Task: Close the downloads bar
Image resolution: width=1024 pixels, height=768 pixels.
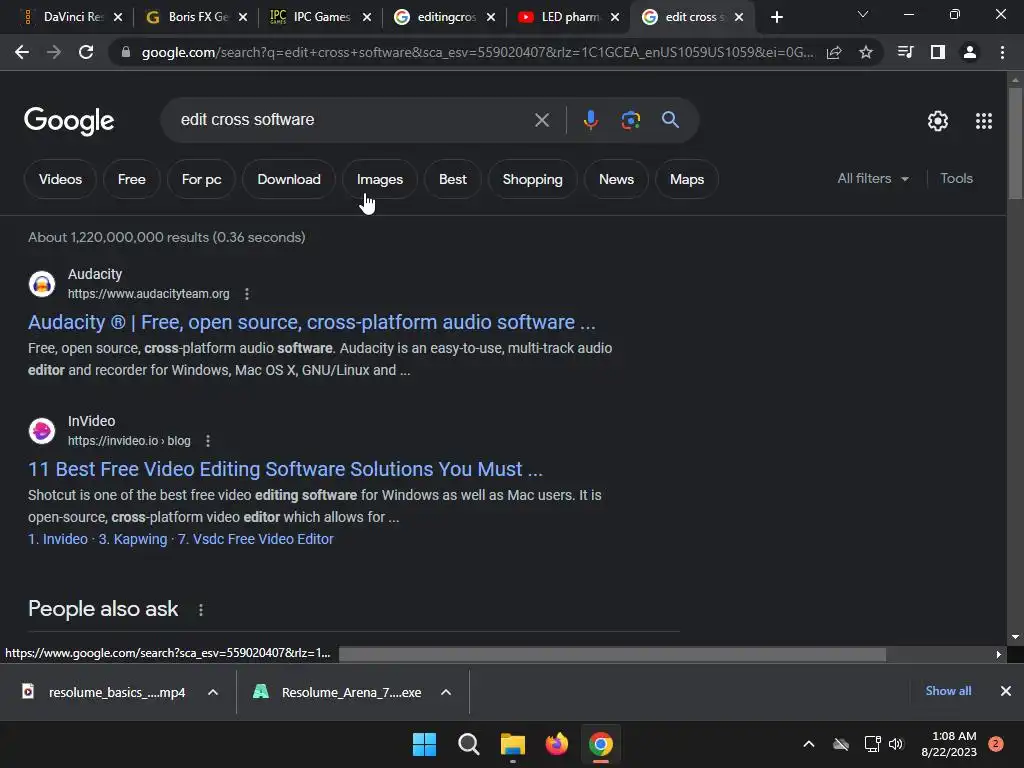Action: point(1006,691)
